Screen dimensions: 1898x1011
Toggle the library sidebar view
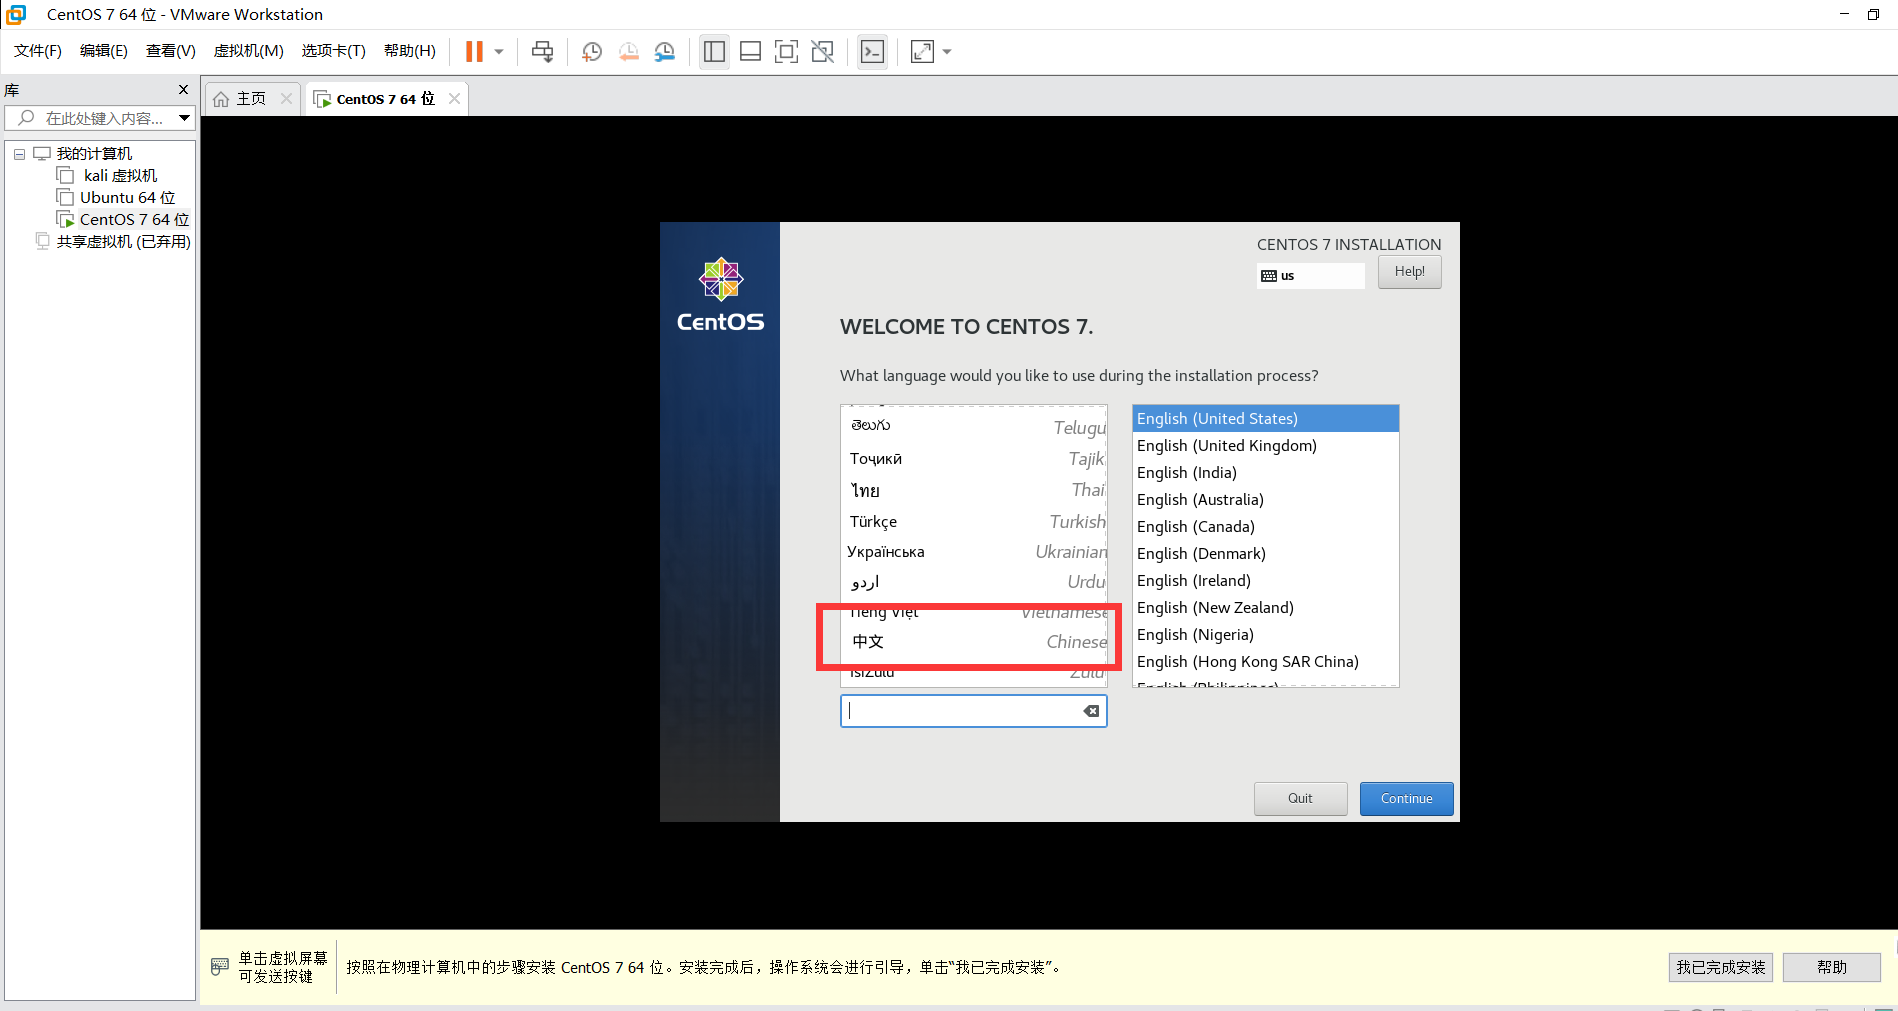point(714,52)
